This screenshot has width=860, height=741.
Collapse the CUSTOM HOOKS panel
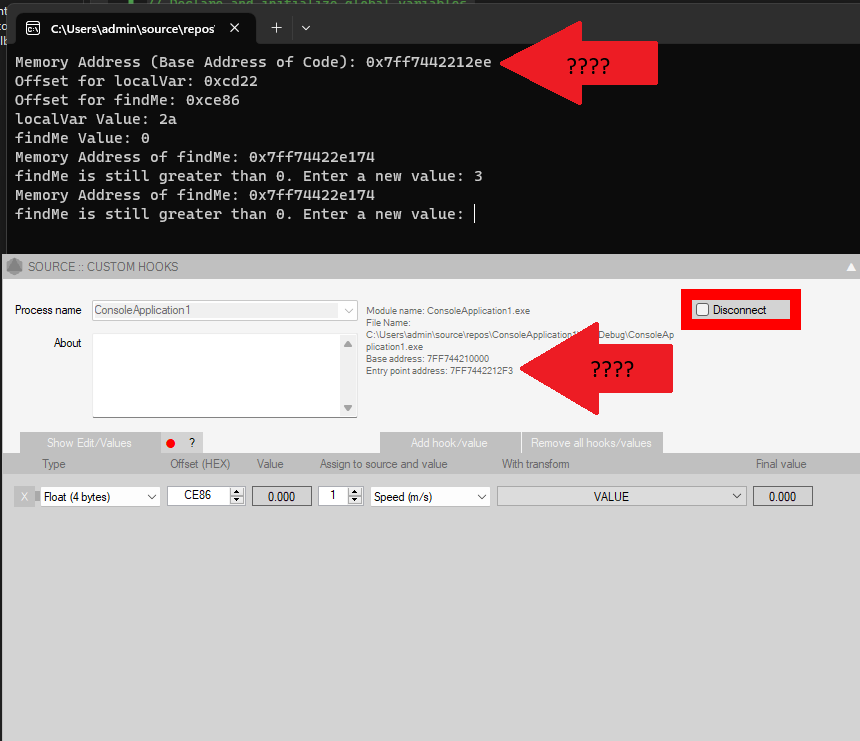[x=851, y=266]
